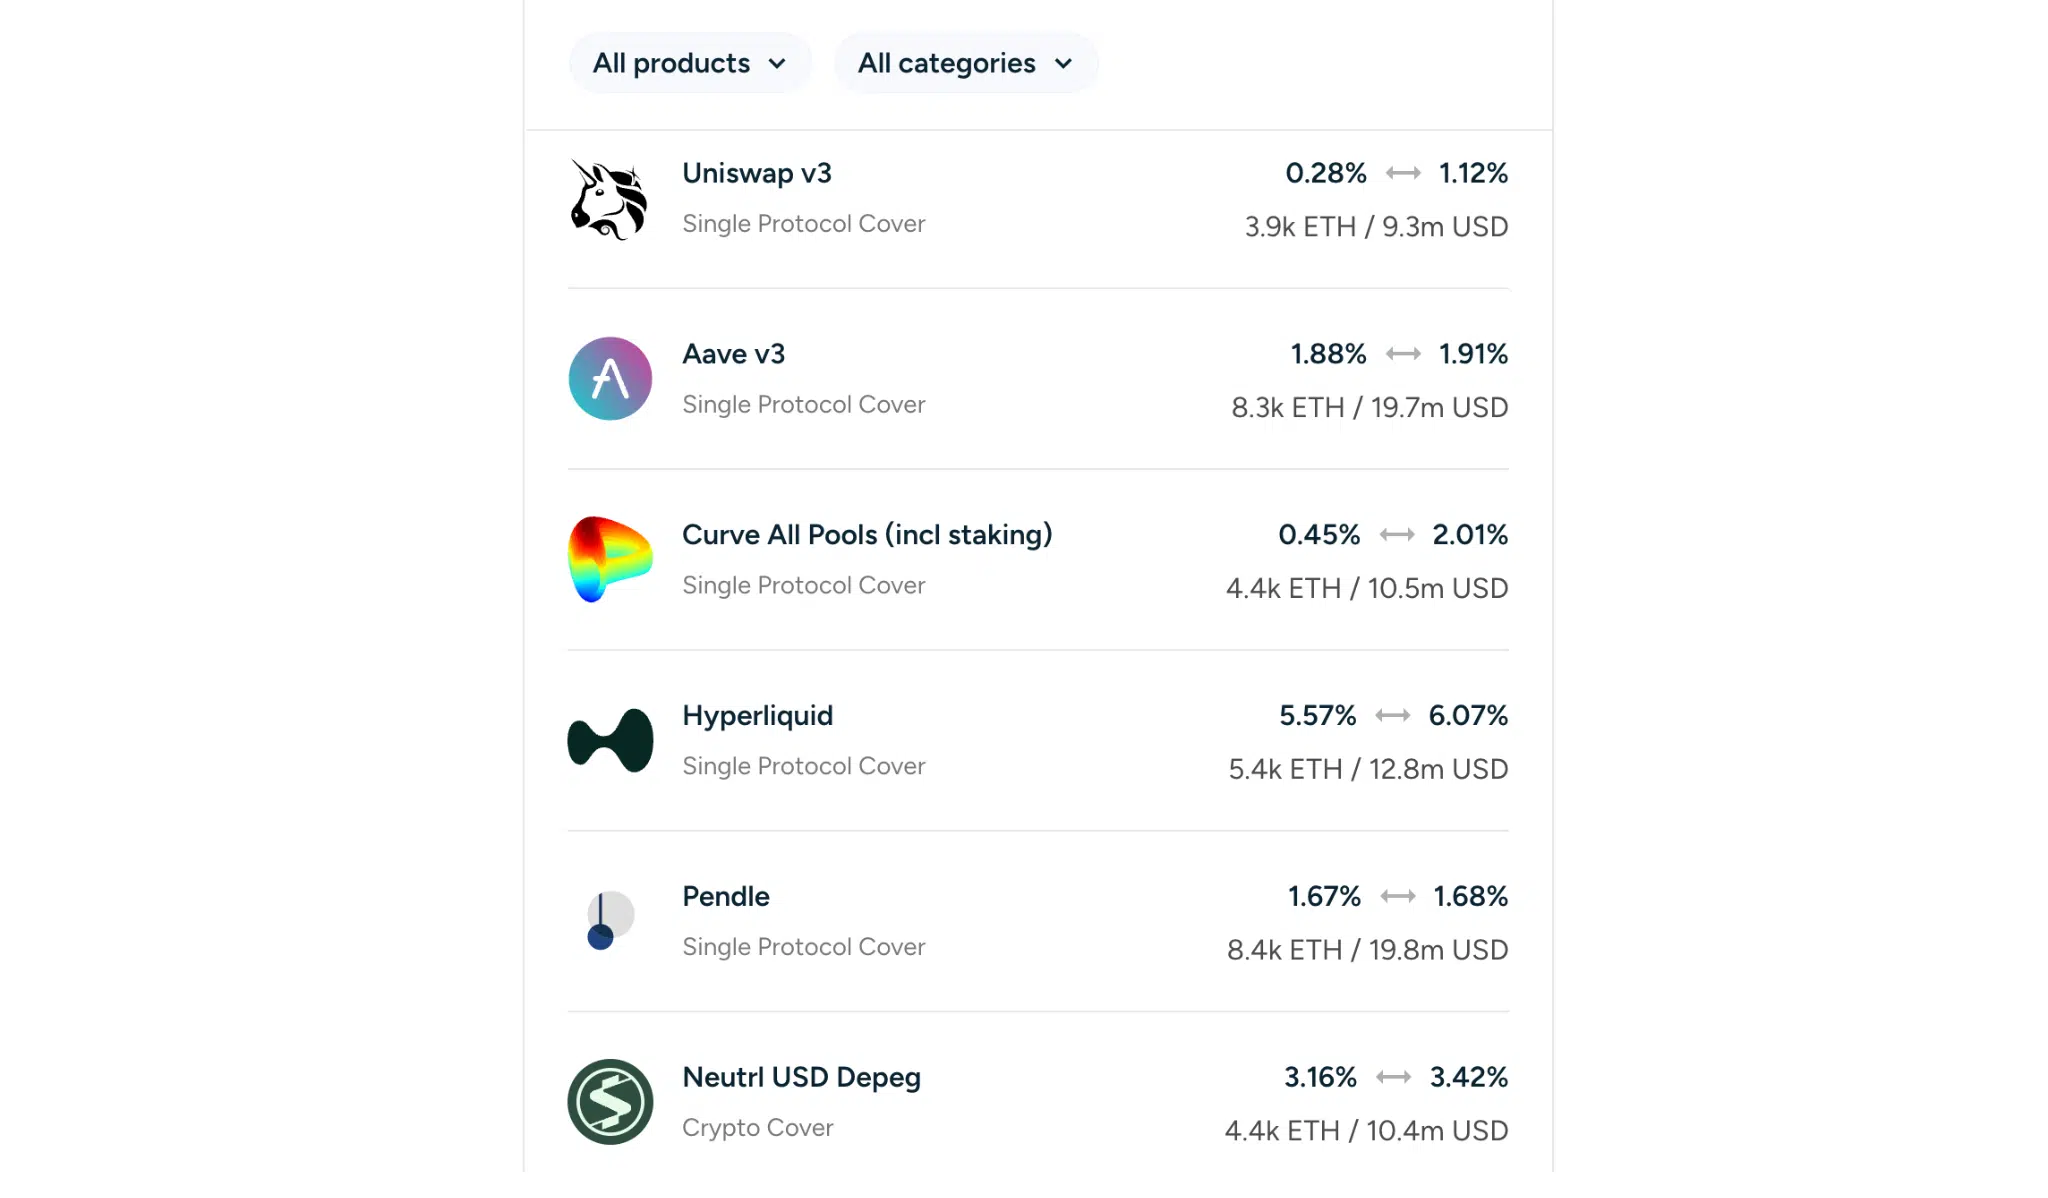
Task: Select the Neutrl USD Depeg logo
Action: (x=610, y=1101)
